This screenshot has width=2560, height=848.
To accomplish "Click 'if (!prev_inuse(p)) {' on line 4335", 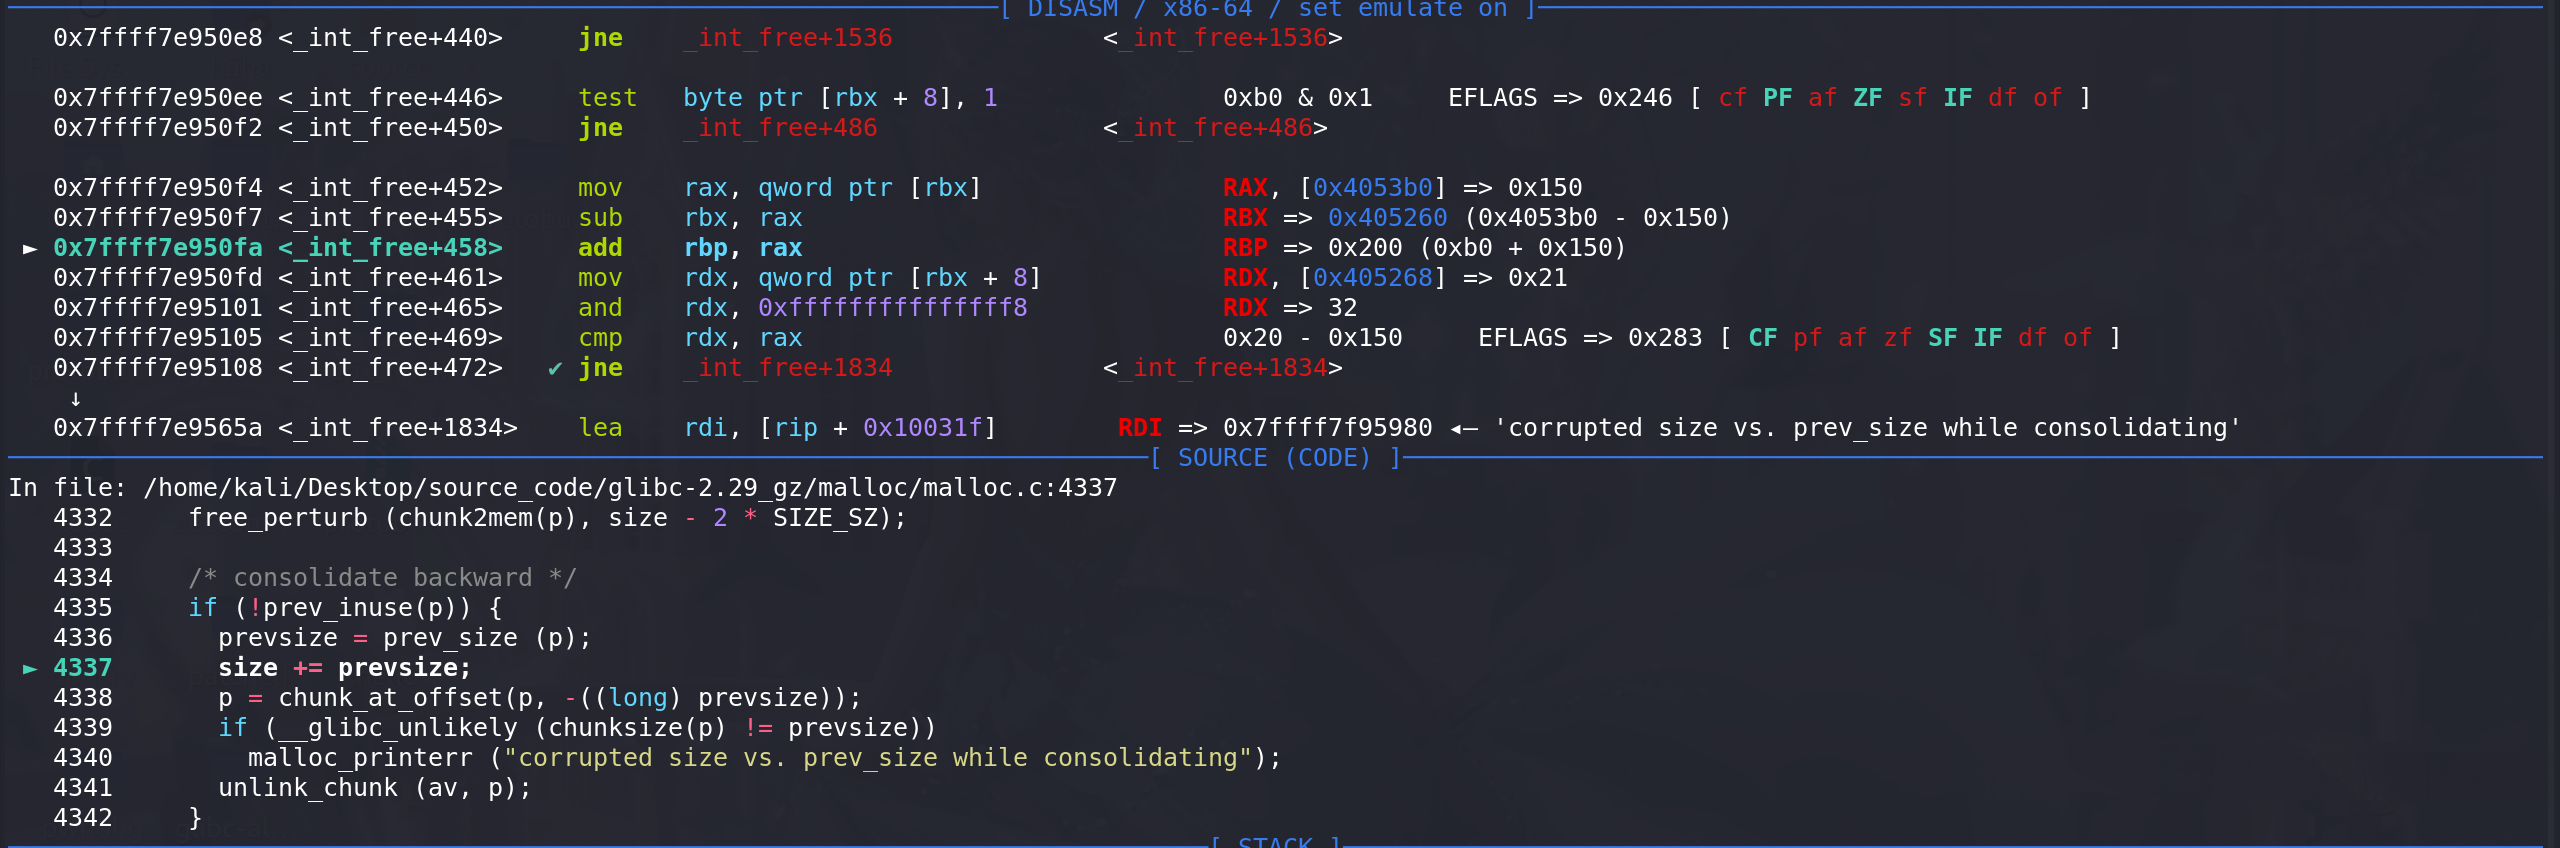I will point(345,608).
